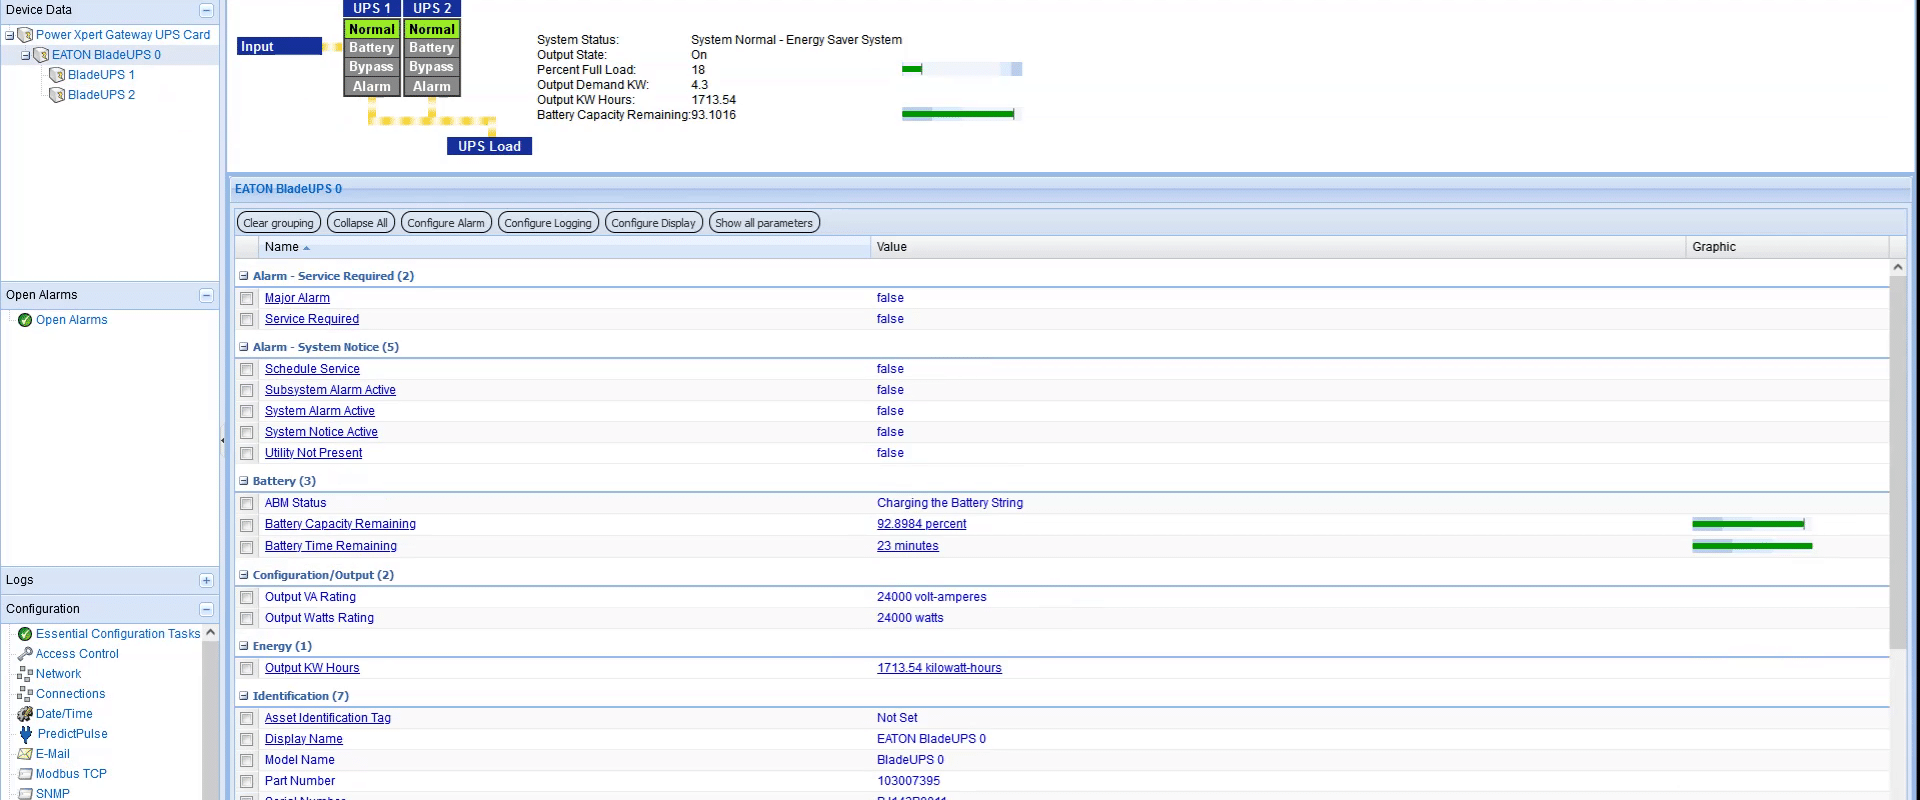Collapse the Device Data panel
This screenshot has width=1920, height=800.
click(206, 10)
